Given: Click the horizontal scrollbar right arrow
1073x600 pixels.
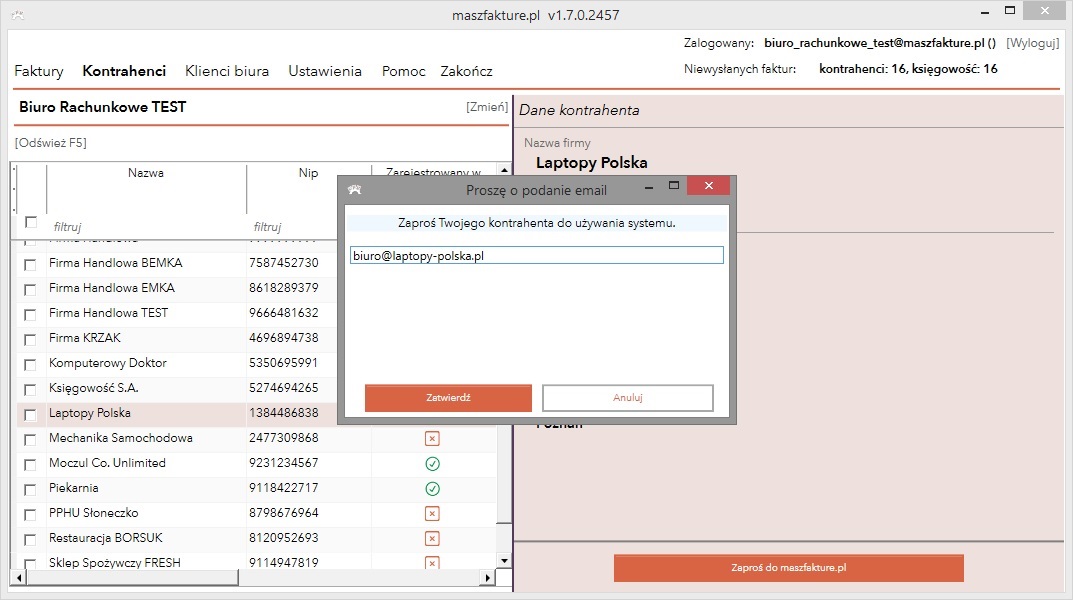Looking at the screenshot, I should (x=487, y=578).
